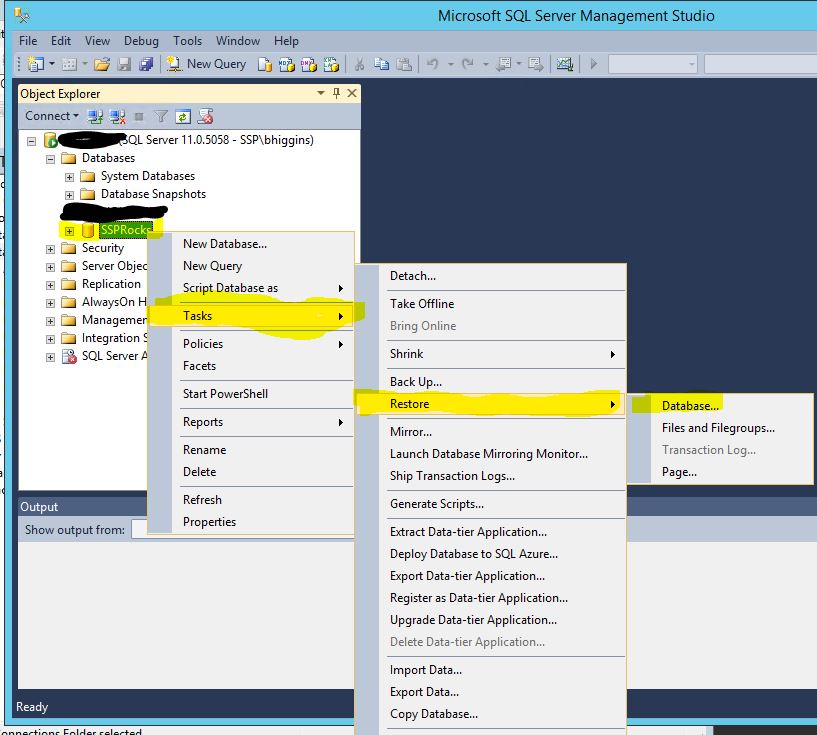Screen dimensions: 817x735
Task: Select Detach... in the submenu
Action: pyautogui.click(x=413, y=276)
